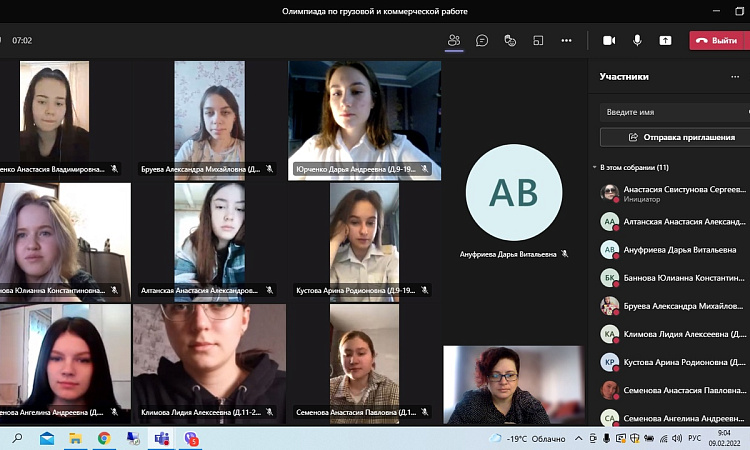Mute or unmute the microphone
The width and height of the screenshot is (750, 450).
tap(637, 41)
